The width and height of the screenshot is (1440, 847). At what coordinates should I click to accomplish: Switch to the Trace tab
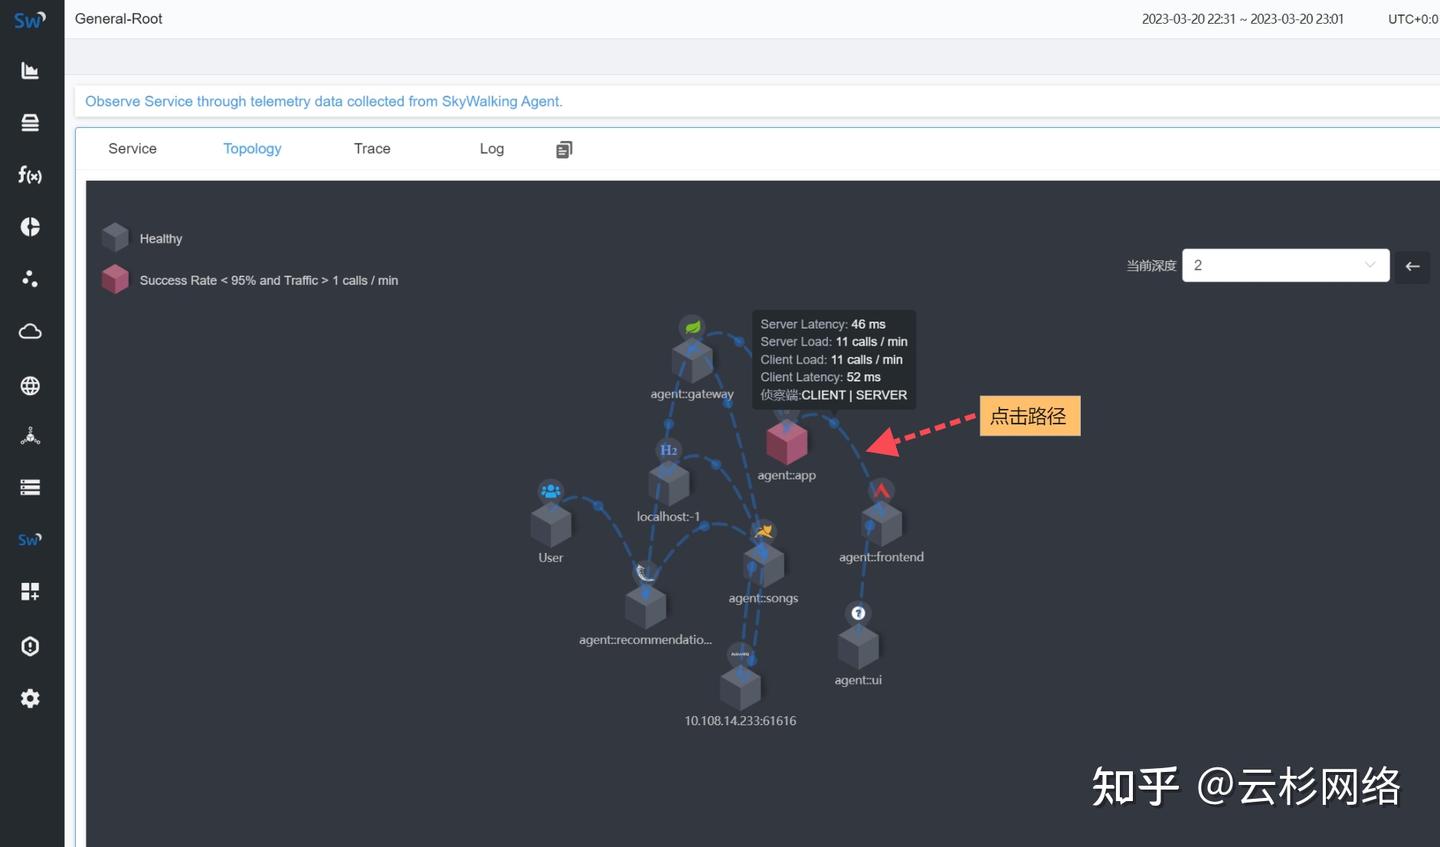(x=371, y=148)
